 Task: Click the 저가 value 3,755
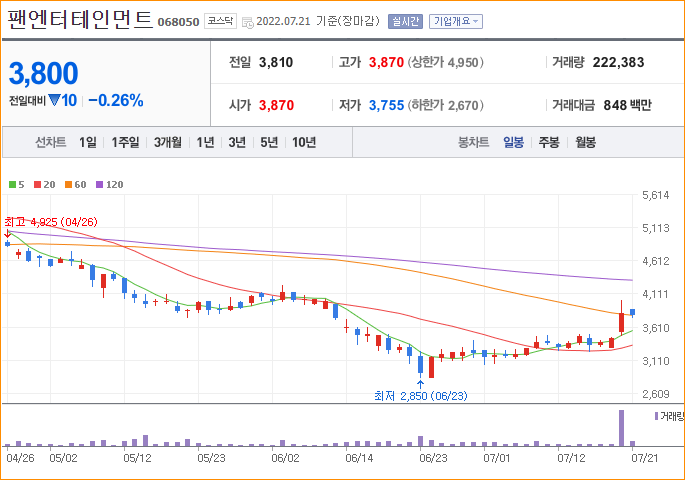(x=387, y=105)
